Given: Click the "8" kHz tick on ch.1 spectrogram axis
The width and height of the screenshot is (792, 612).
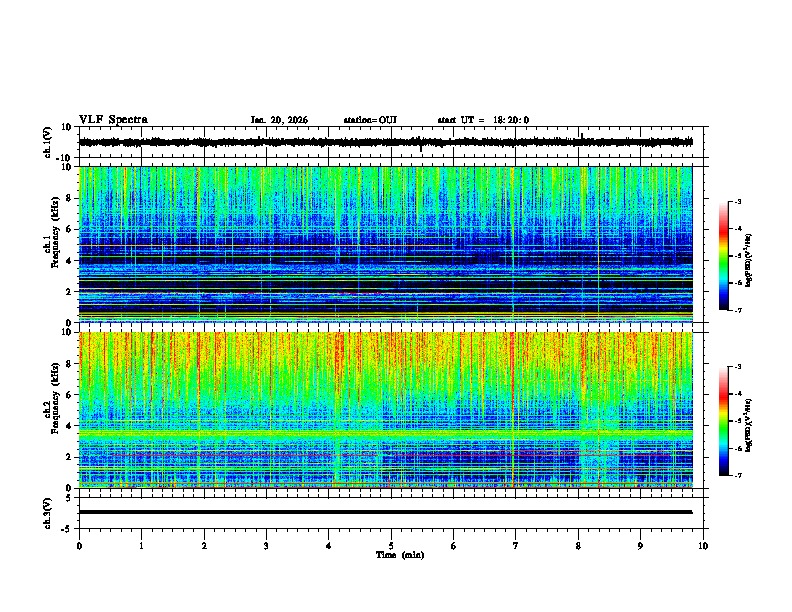Looking at the screenshot, I should tap(69, 198).
